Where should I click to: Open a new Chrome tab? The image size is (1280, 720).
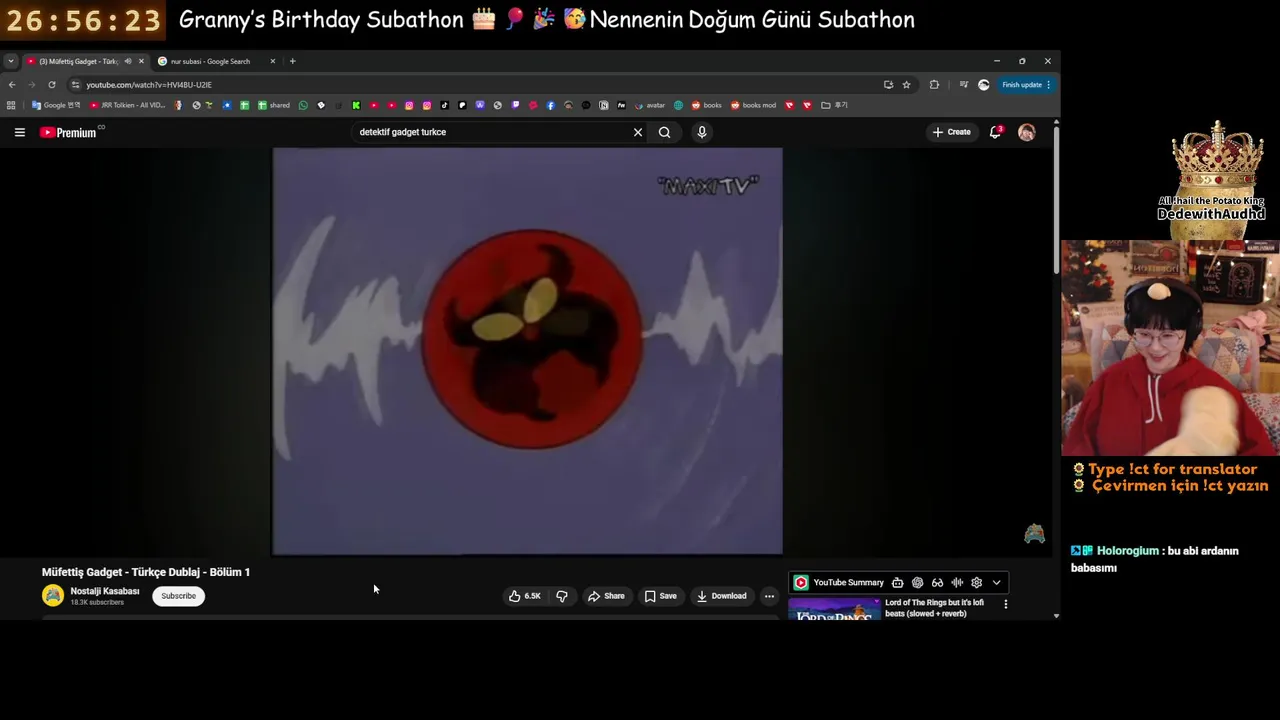pyautogui.click(x=292, y=61)
